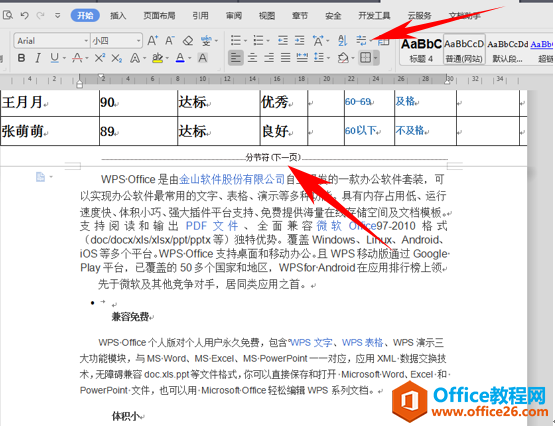The height and width of the screenshot is (429, 555).
Task: Click the Chinese layout A icon
Action: [317, 41]
